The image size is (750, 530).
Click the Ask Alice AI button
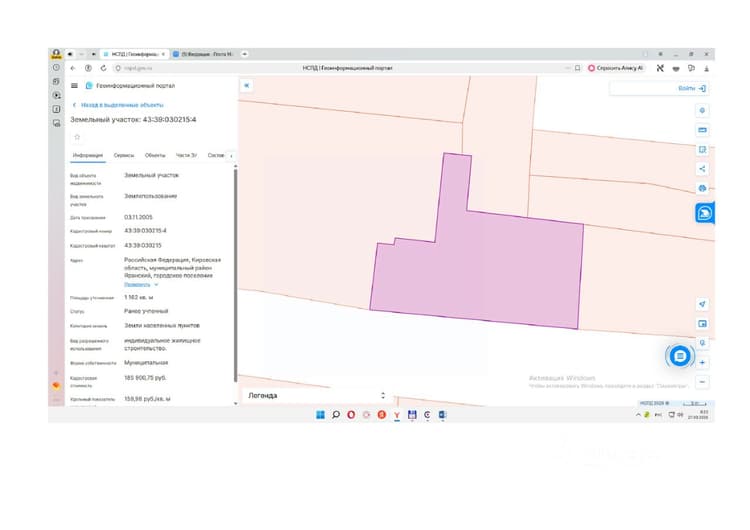coord(616,68)
